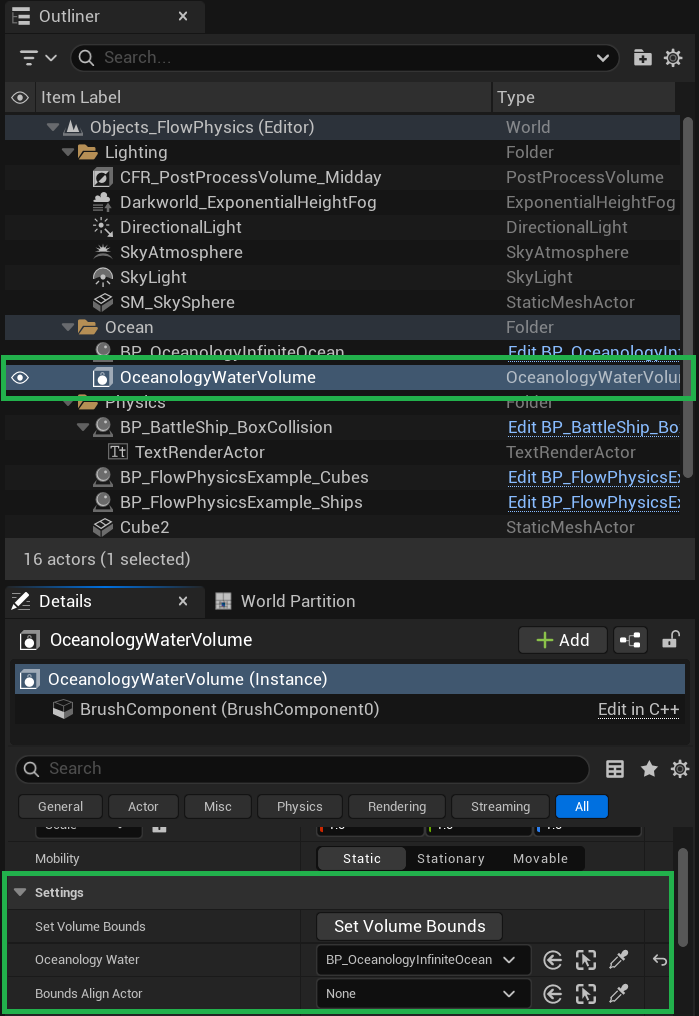Open Outliner settings gear
This screenshot has width=699, height=1016.
[x=673, y=58]
